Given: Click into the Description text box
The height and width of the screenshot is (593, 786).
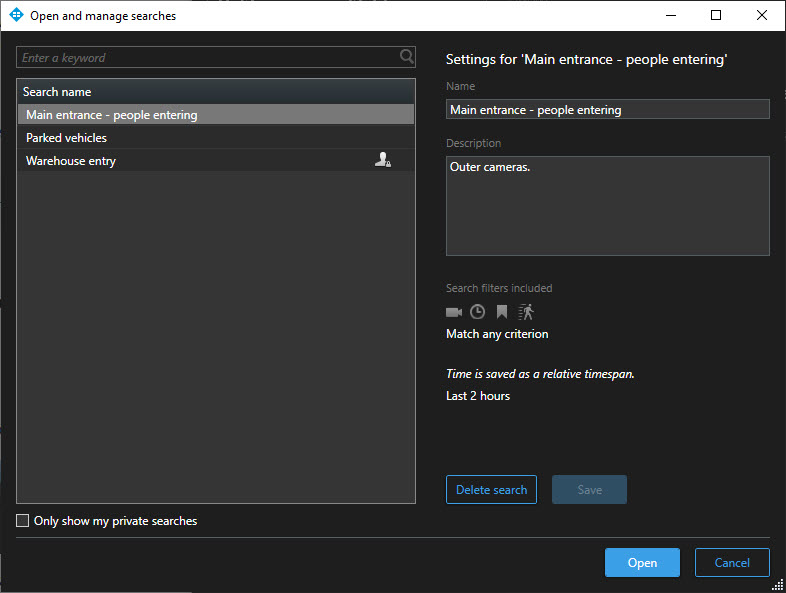Looking at the screenshot, I should pyautogui.click(x=607, y=206).
